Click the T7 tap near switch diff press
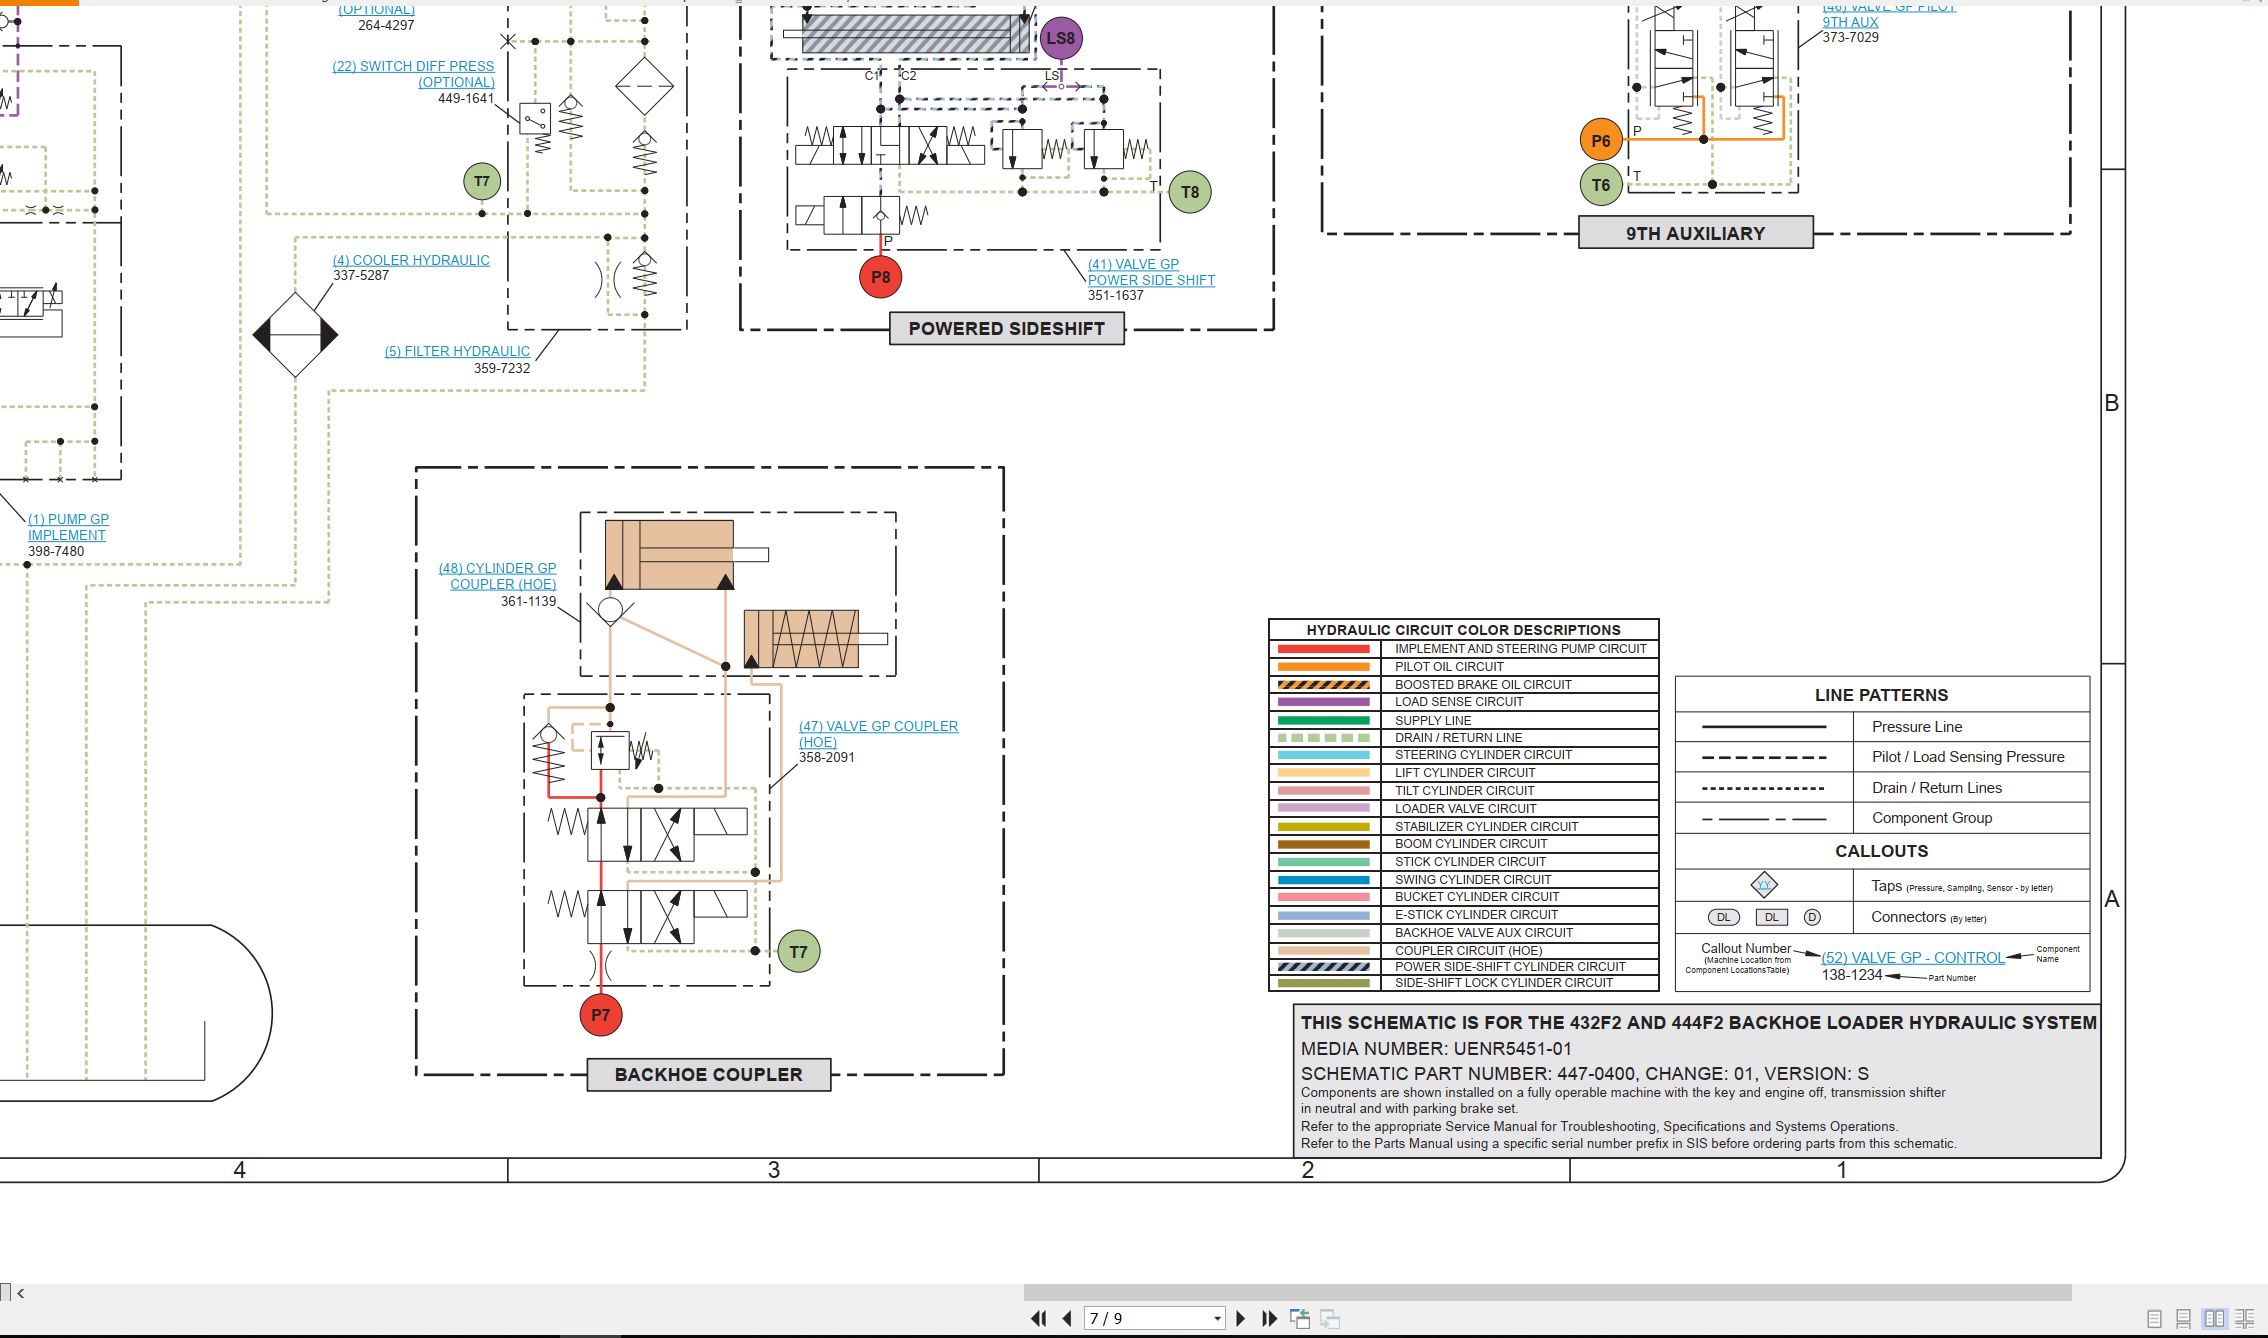Viewport: 2268px width, 1338px height. click(x=481, y=181)
